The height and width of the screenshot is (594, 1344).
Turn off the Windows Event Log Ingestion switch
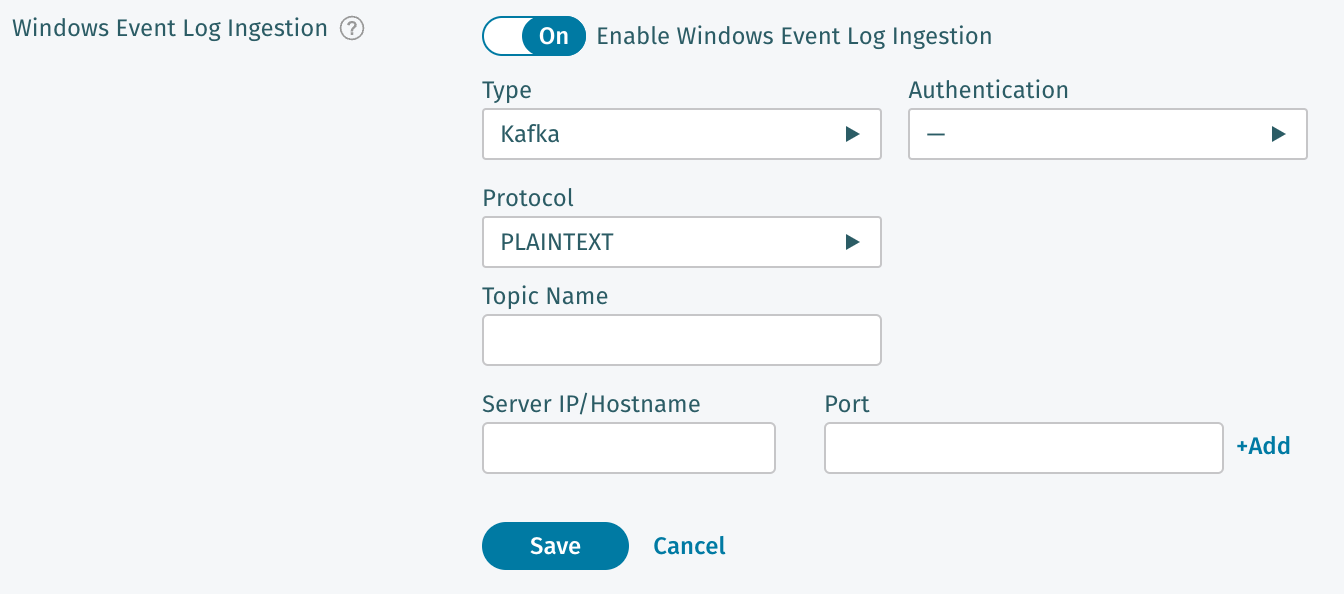(533, 37)
